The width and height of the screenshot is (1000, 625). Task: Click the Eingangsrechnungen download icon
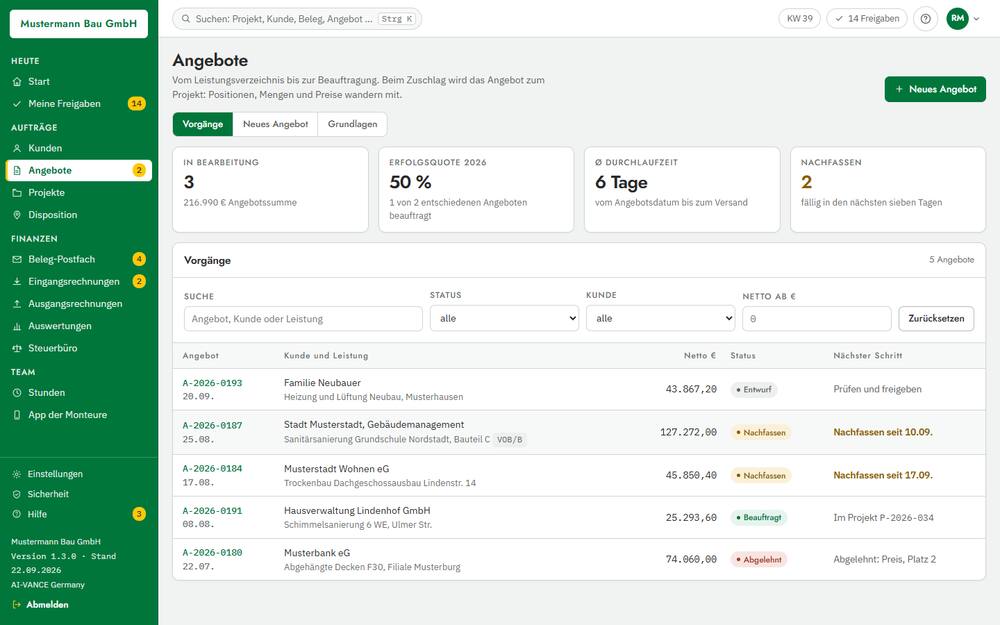17,282
